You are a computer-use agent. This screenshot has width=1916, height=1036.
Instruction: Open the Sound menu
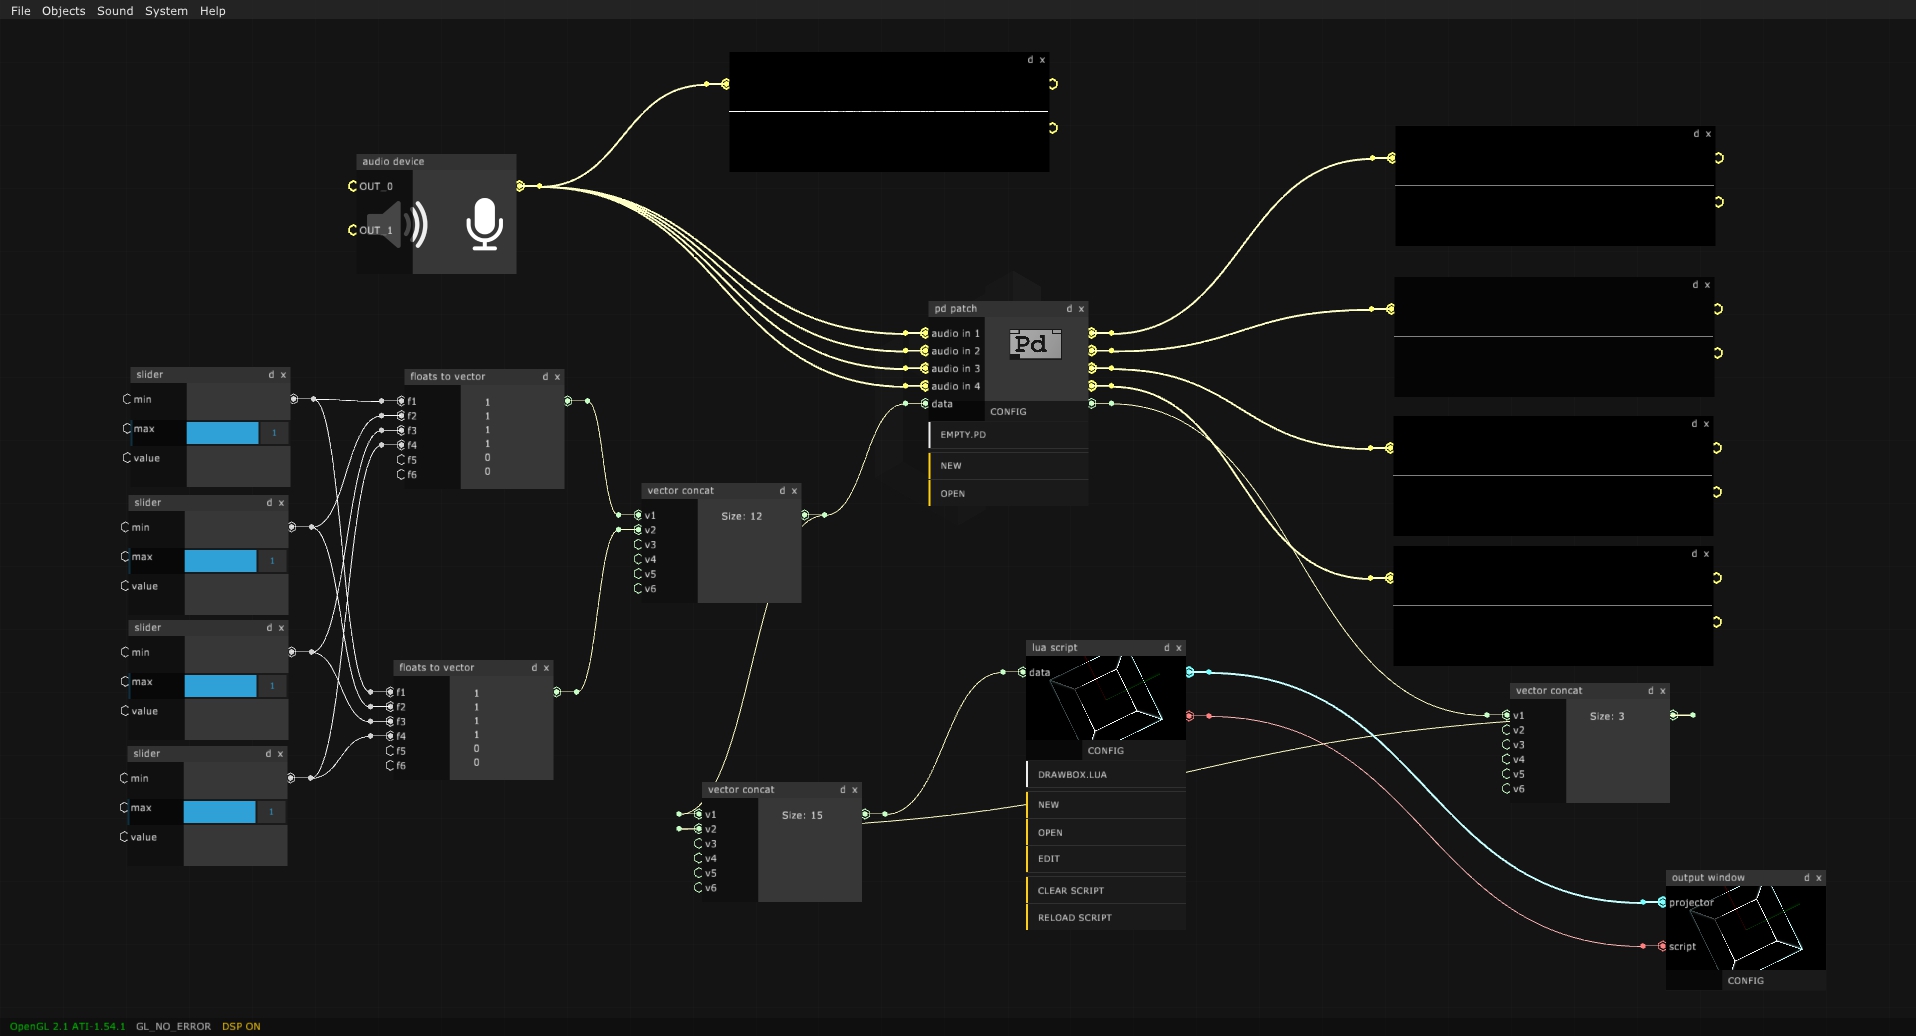pos(114,11)
